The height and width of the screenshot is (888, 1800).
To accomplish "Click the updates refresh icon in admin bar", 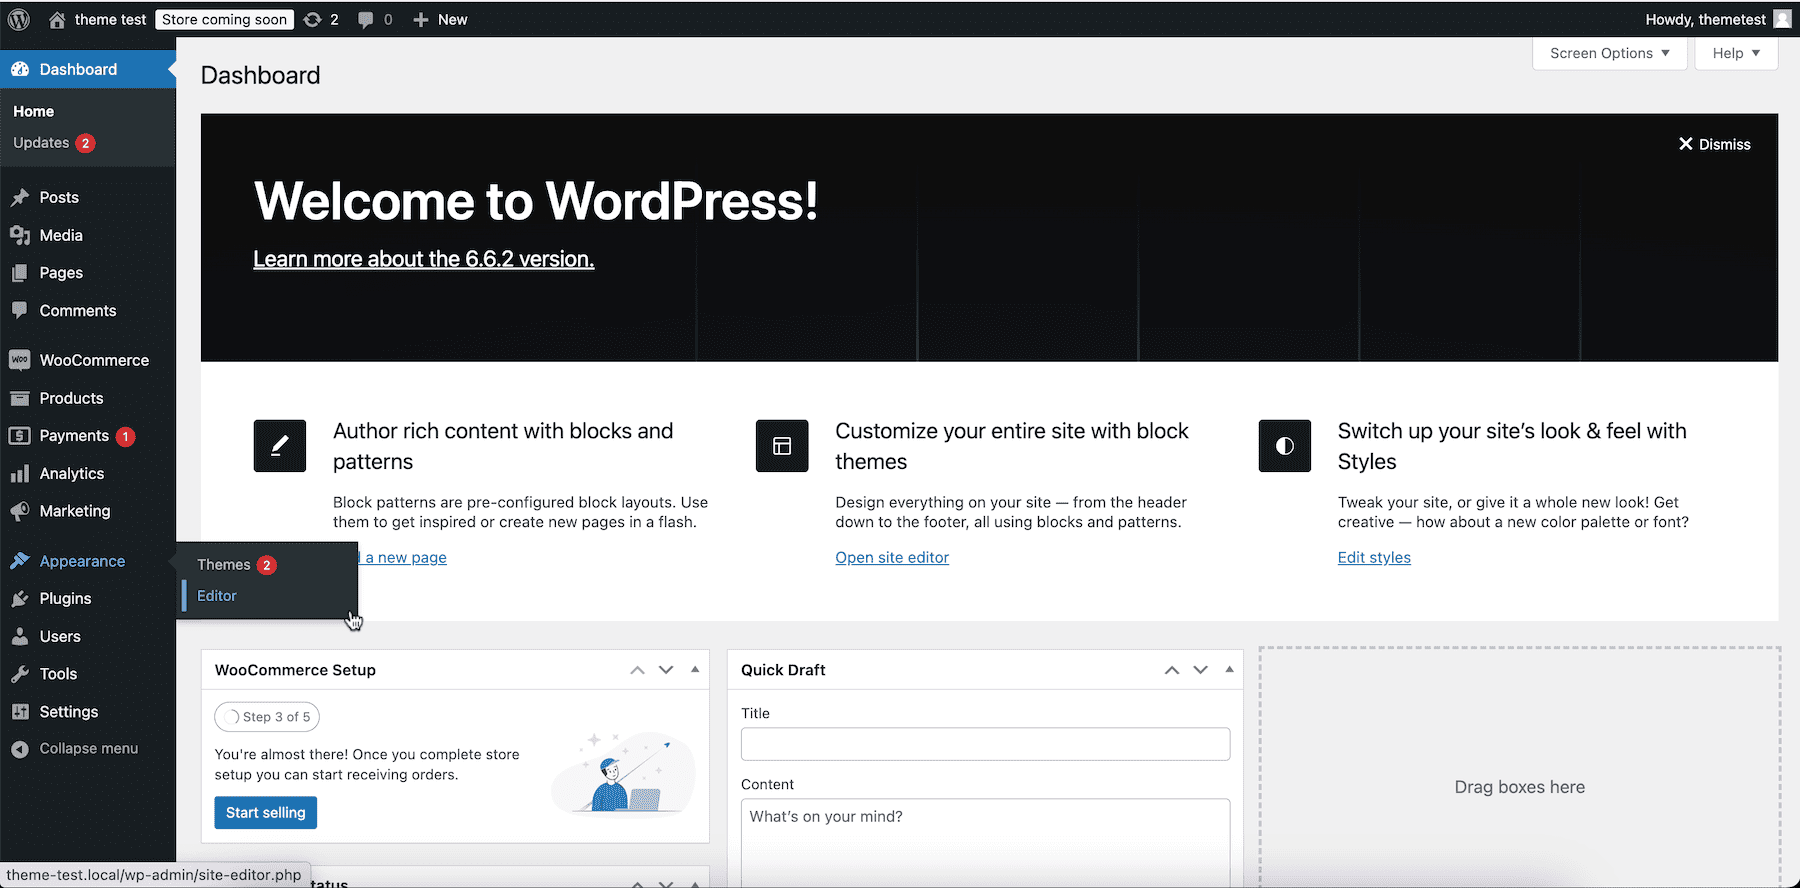I will (x=313, y=19).
